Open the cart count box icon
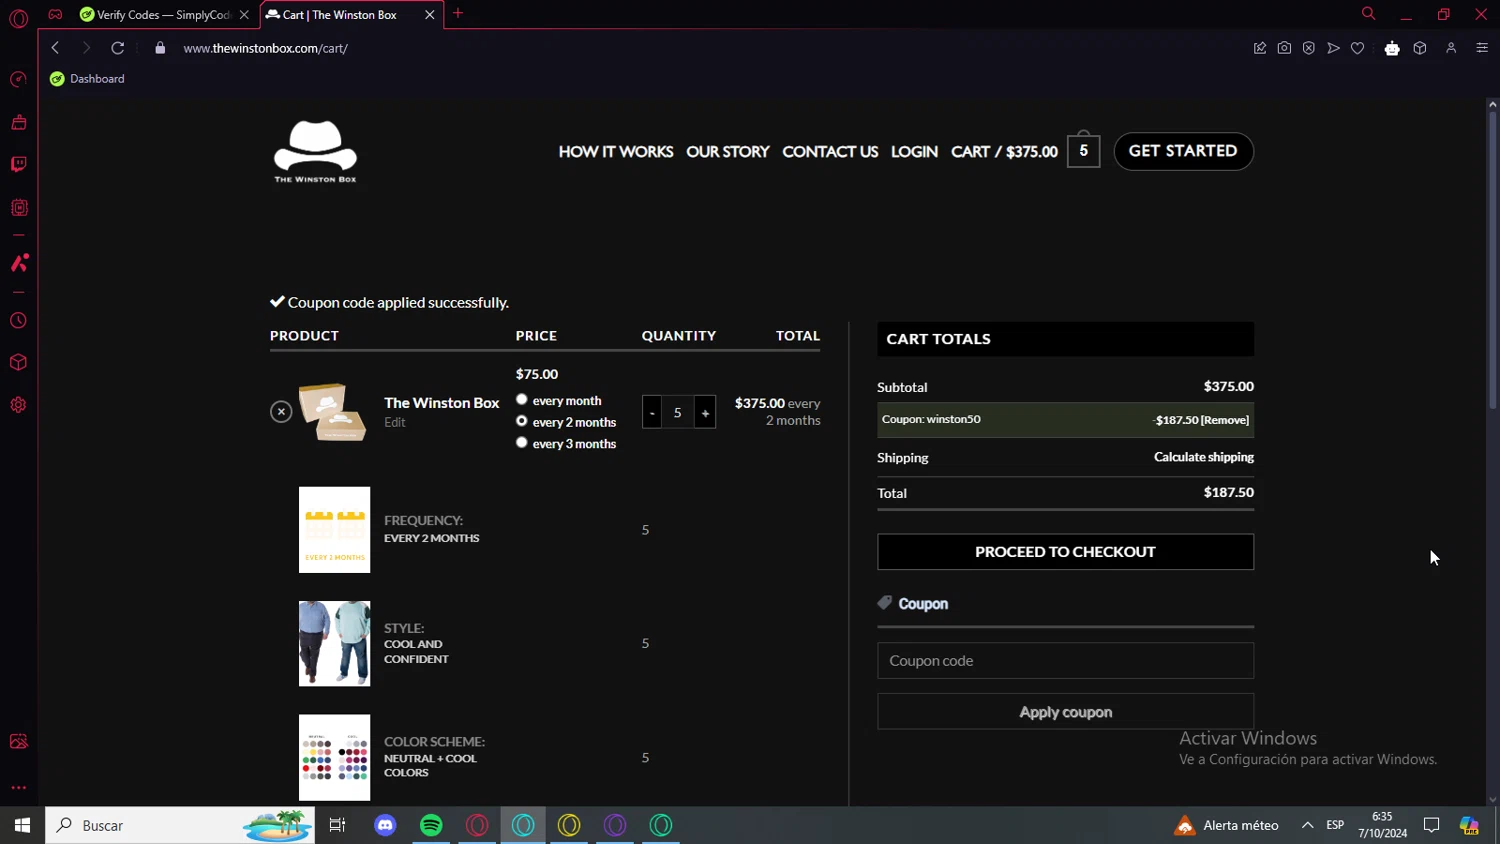This screenshot has width=1500, height=844. [1083, 151]
